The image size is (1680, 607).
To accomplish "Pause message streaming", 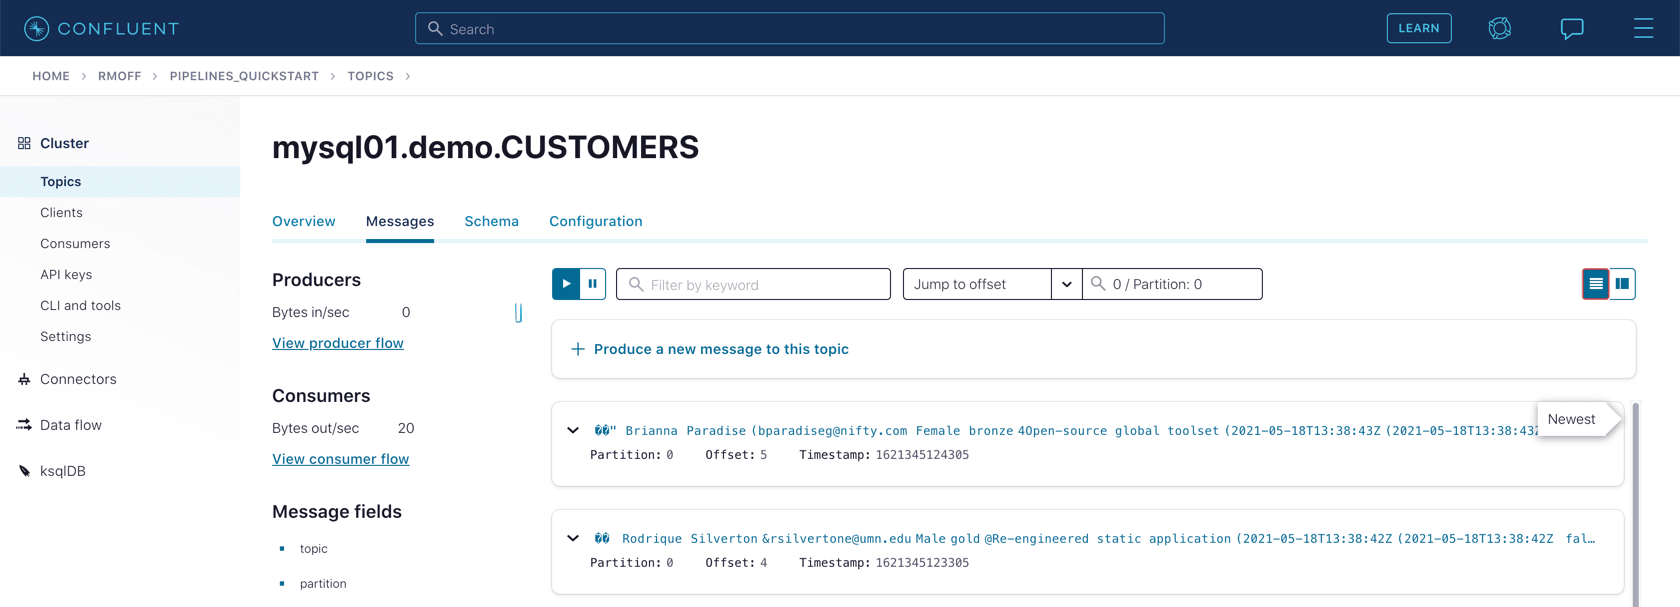I will 593,284.
